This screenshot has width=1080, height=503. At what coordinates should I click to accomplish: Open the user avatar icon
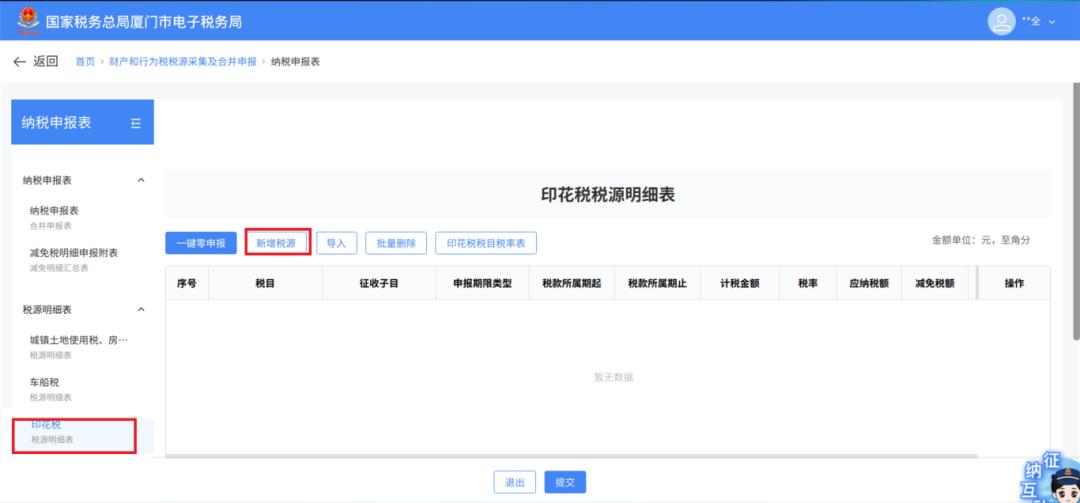(x=1001, y=21)
